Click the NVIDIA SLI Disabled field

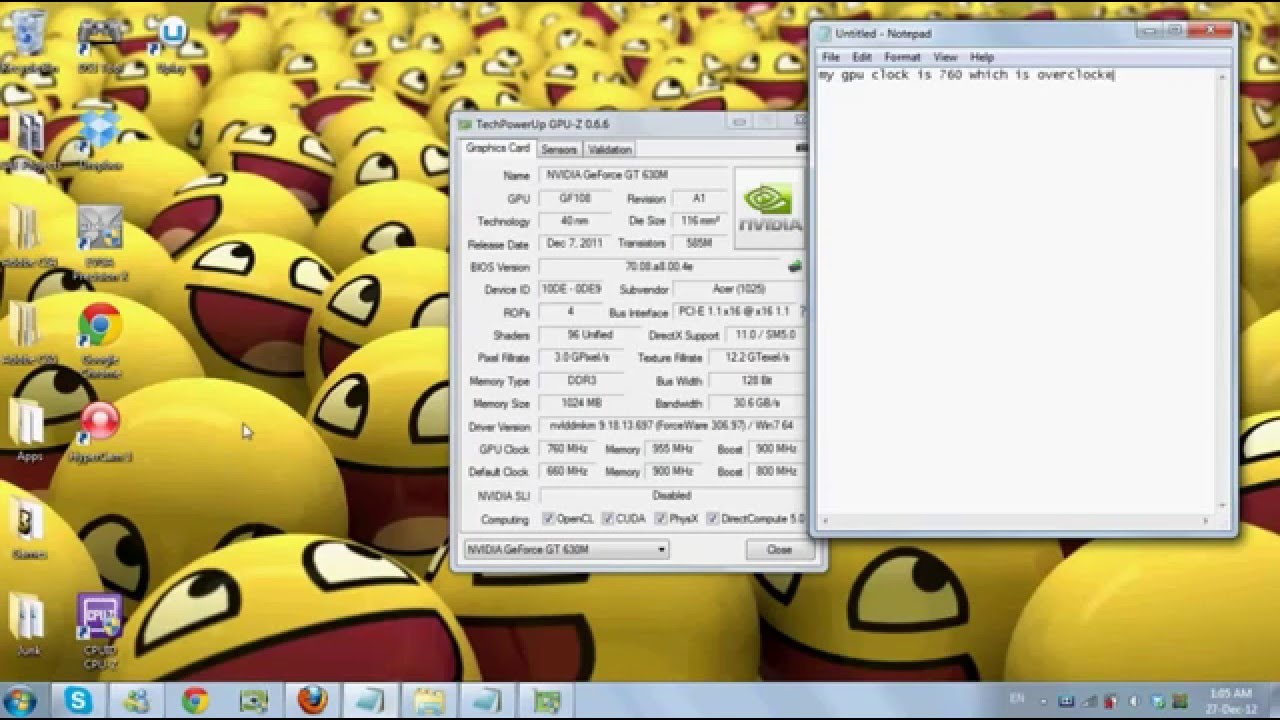click(x=672, y=495)
